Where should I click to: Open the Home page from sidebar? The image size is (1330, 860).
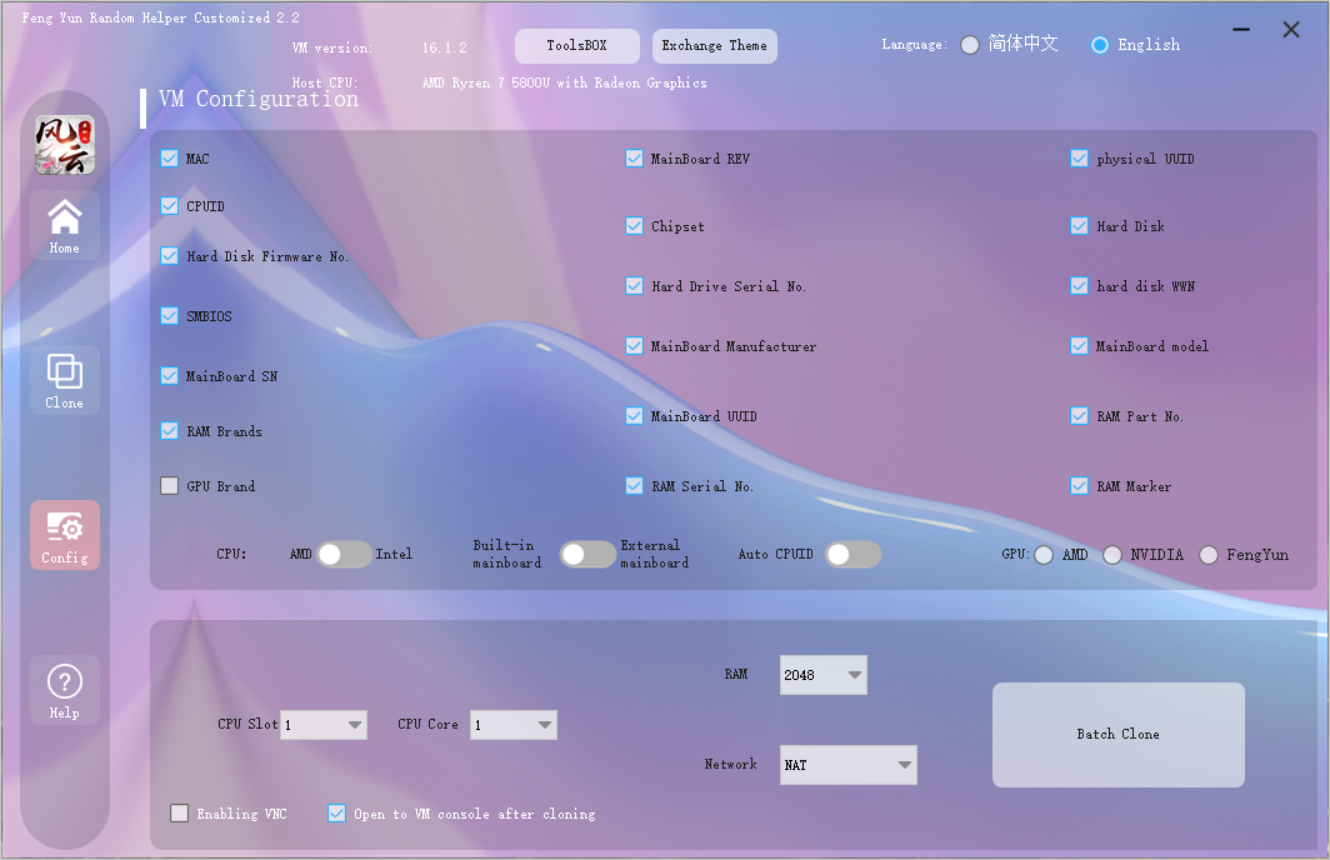pos(65,225)
